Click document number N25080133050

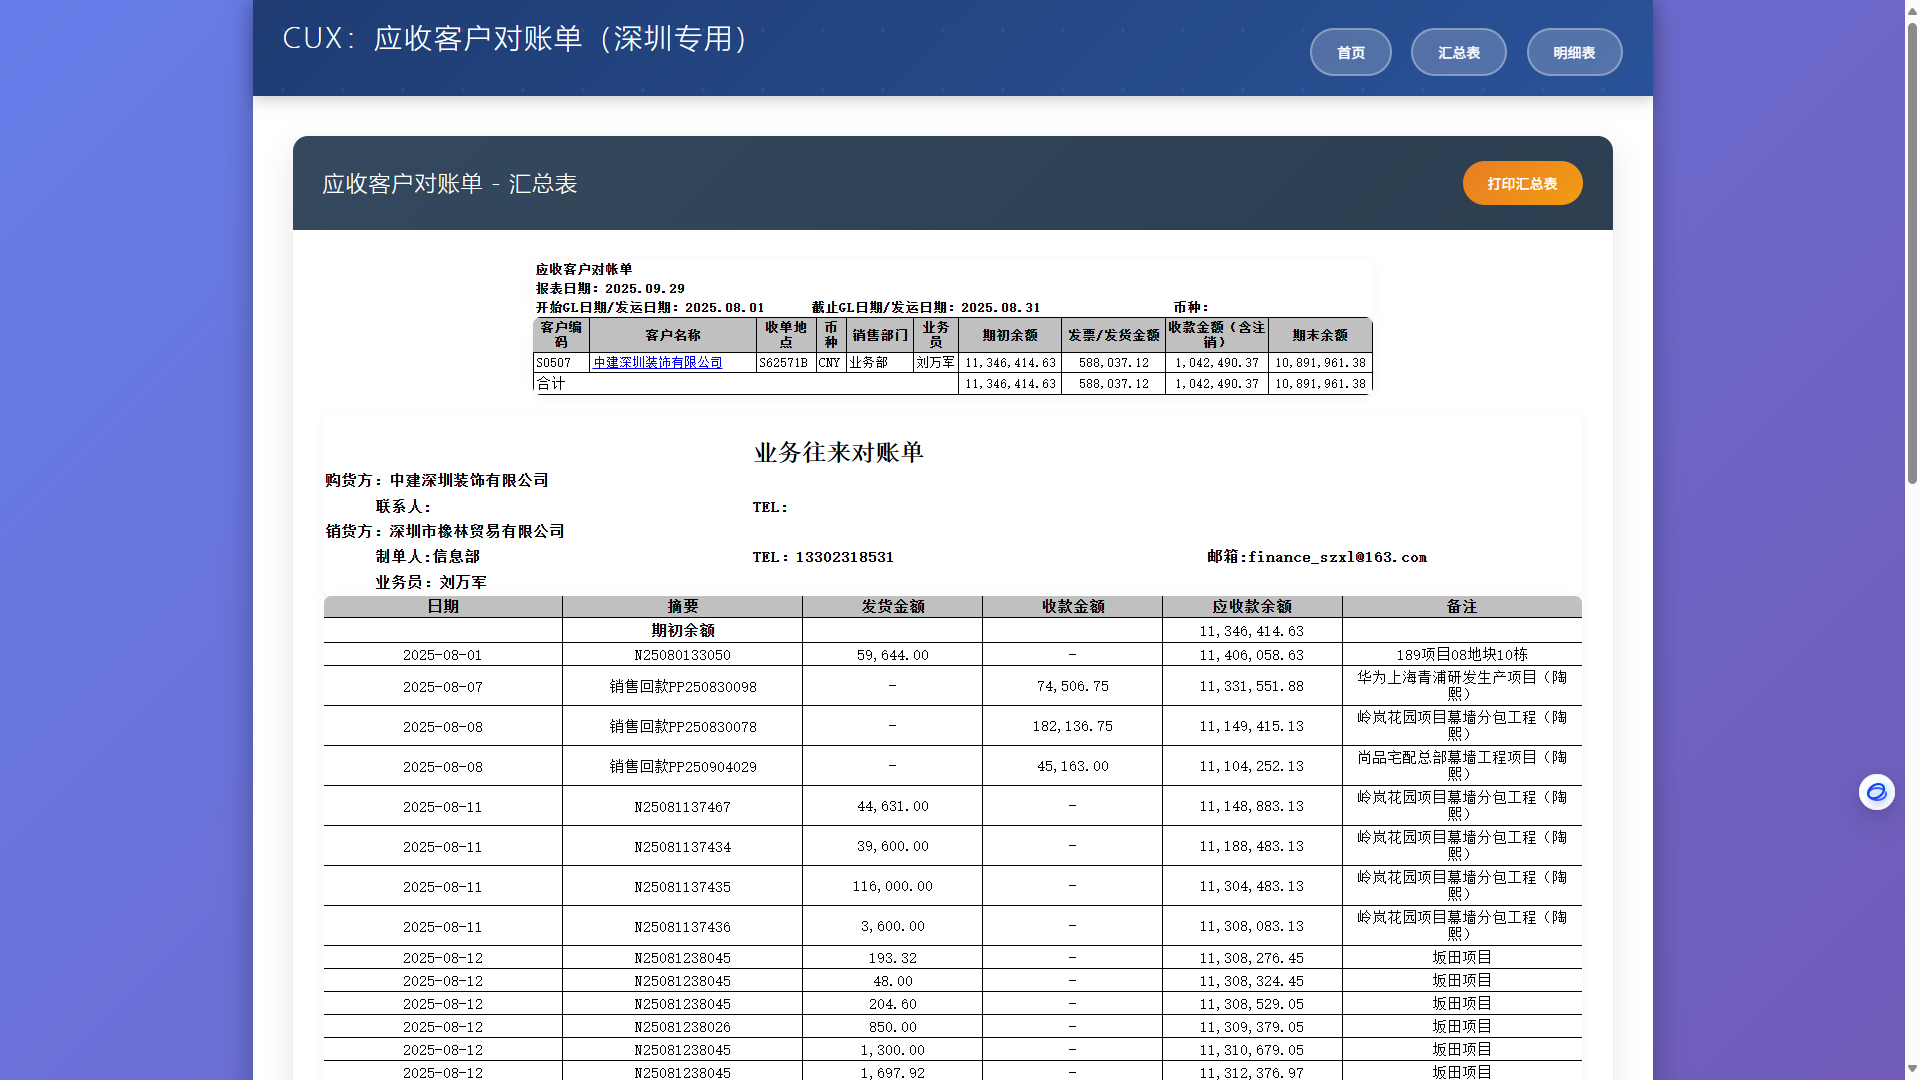[682, 655]
